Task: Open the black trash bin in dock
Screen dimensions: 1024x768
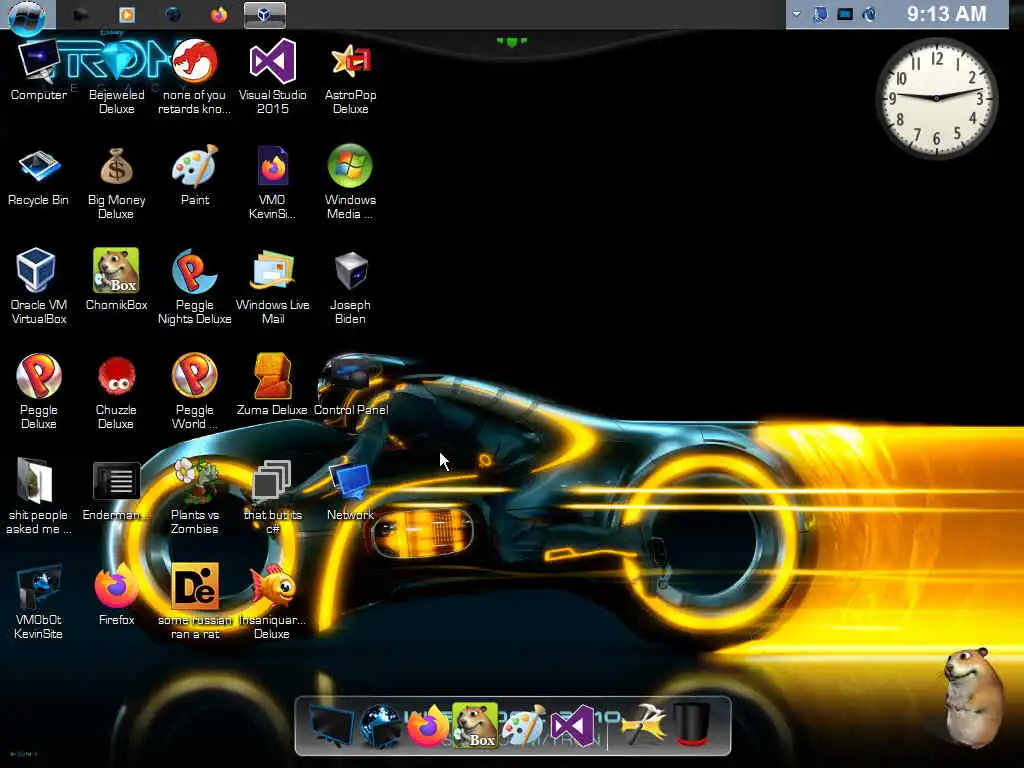Action: click(x=691, y=725)
